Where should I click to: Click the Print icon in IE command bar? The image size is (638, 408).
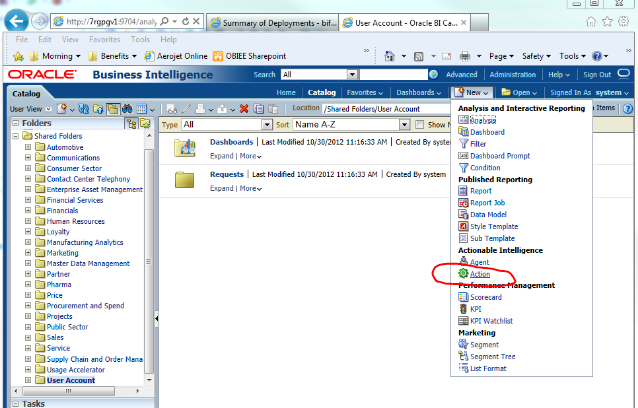point(465,56)
